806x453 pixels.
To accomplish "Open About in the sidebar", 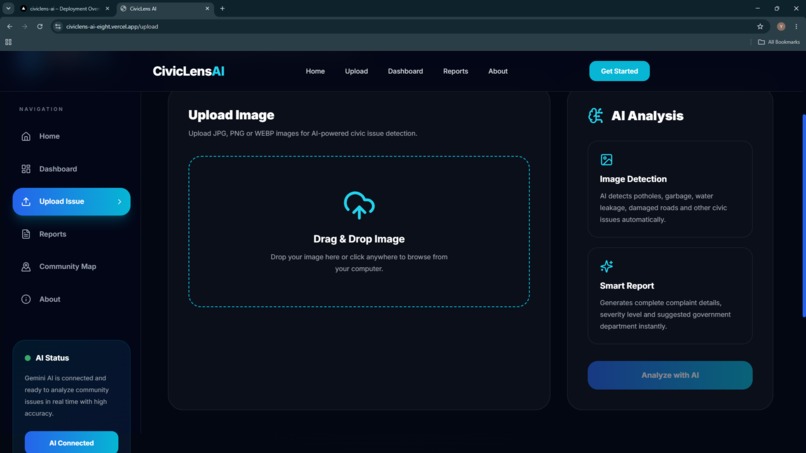I will pyautogui.click(x=71, y=299).
